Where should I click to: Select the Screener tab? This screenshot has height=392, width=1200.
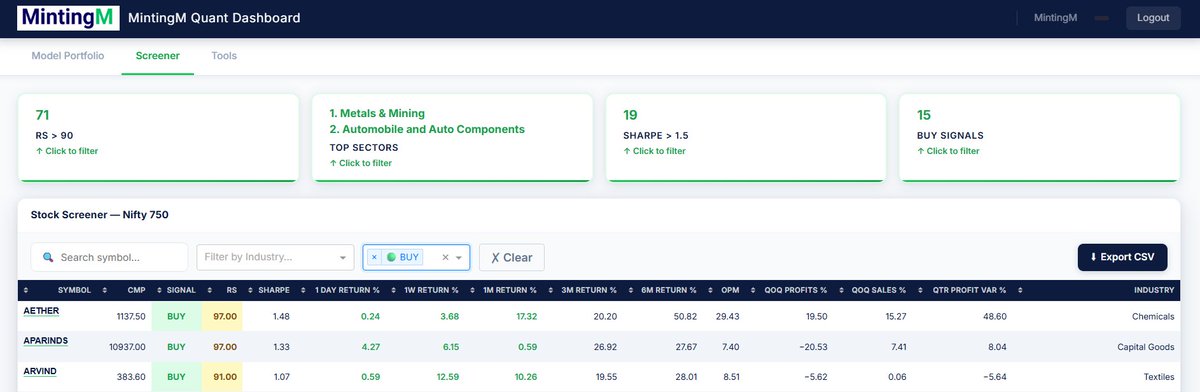pyautogui.click(x=158, y=56)
